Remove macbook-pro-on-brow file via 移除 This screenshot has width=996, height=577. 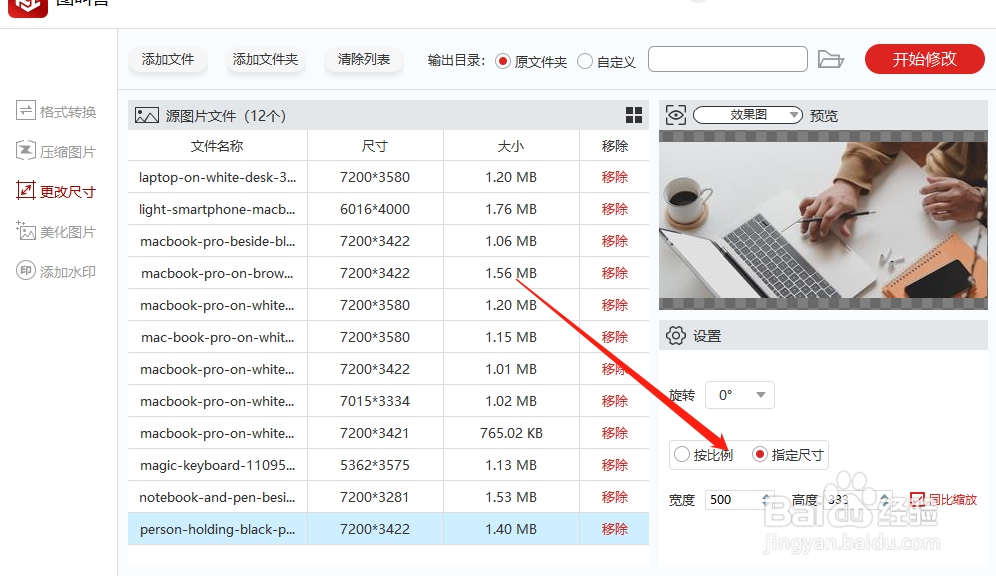pyautogui.click(x=613, y=273)
